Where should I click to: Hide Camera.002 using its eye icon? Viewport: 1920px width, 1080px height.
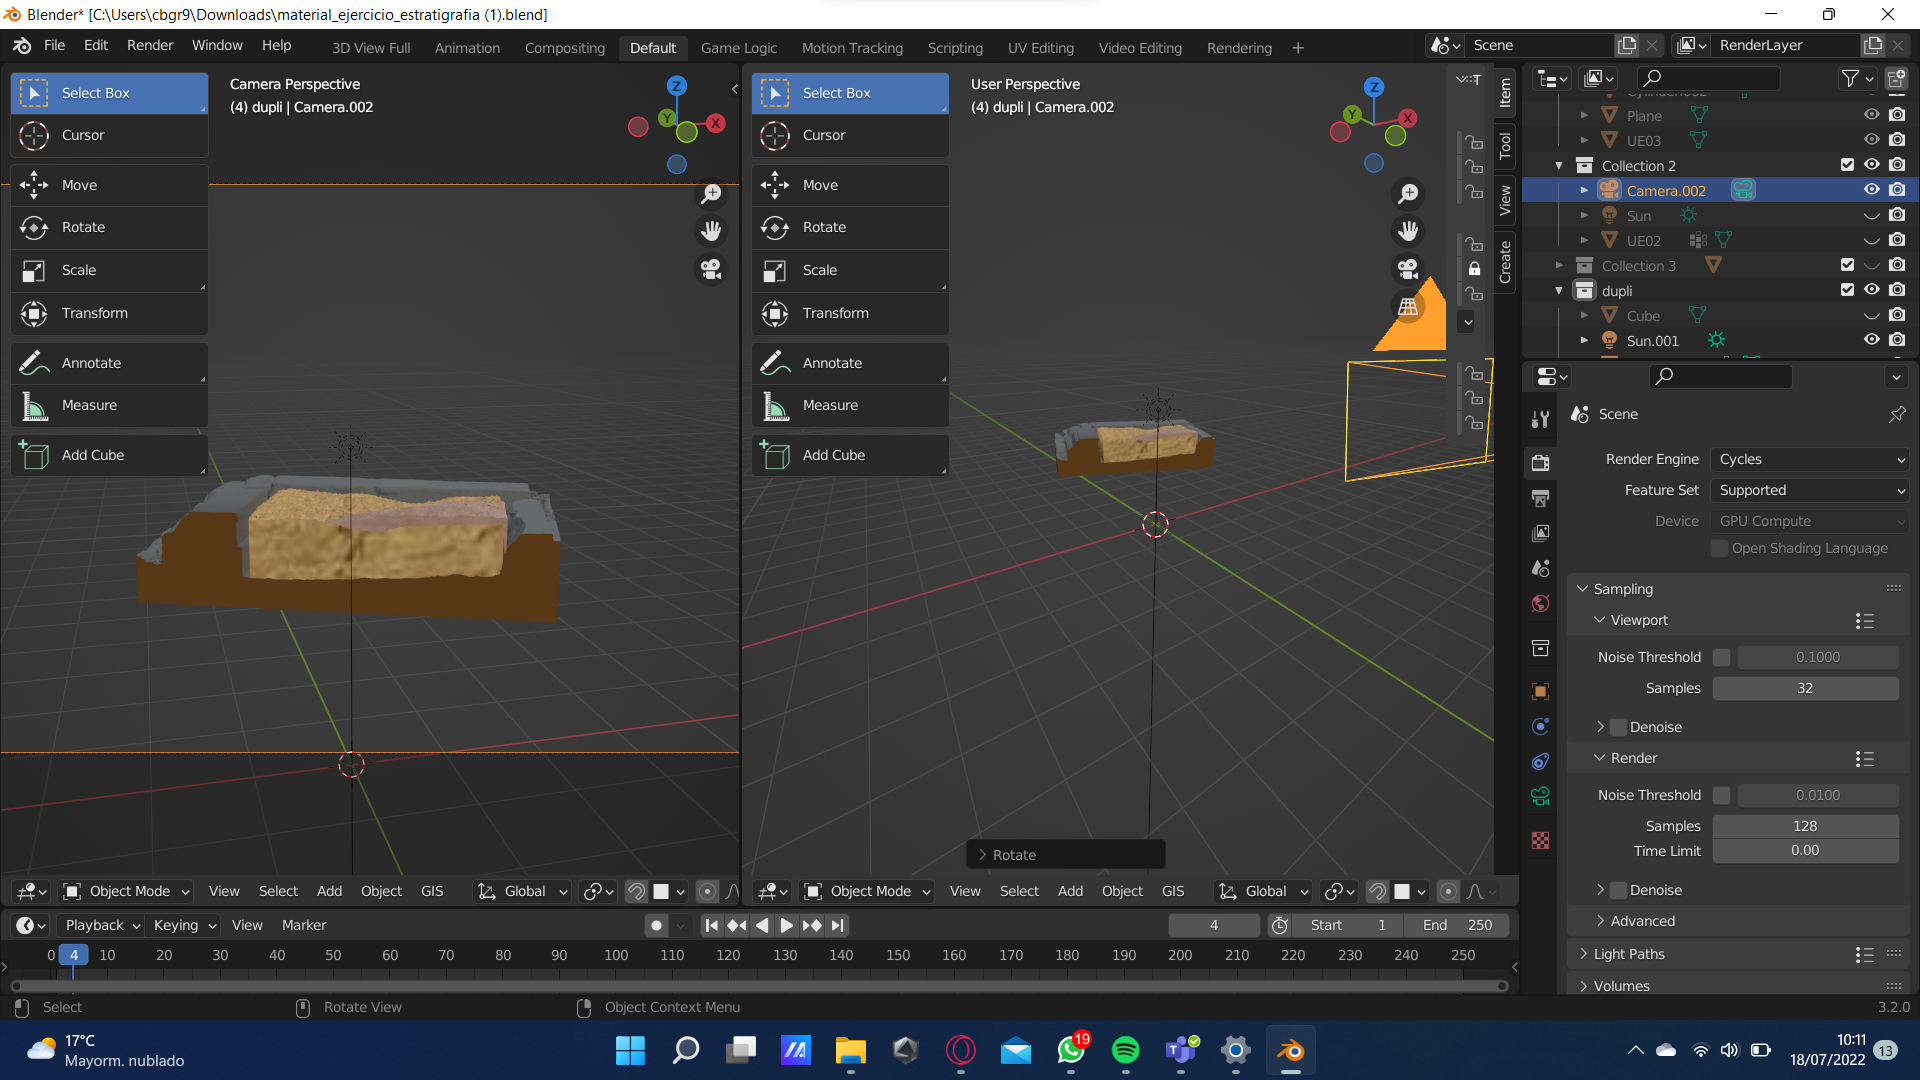tap(1871, 190)
